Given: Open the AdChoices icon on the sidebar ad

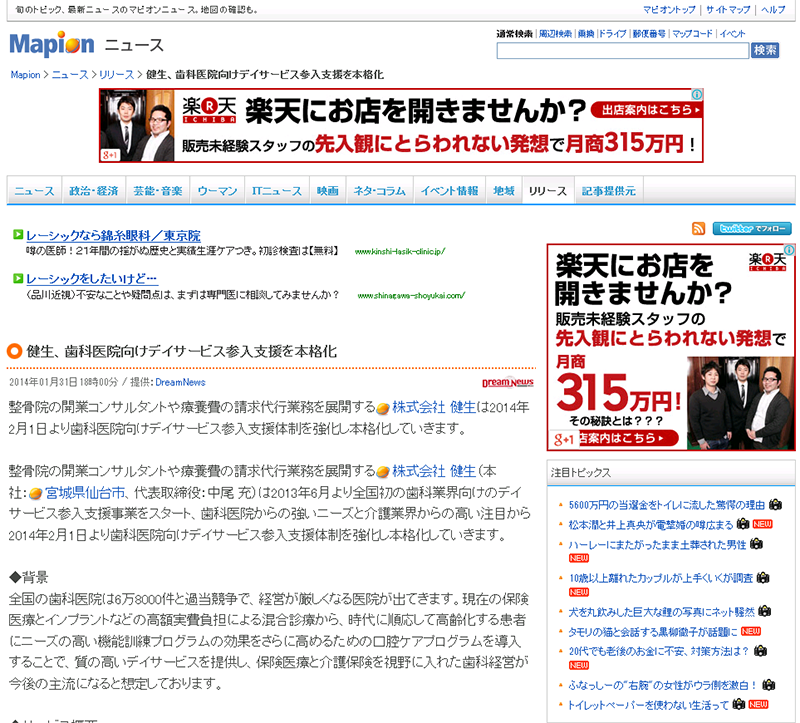Looking at the screenshot, I should tap(789, 250).
